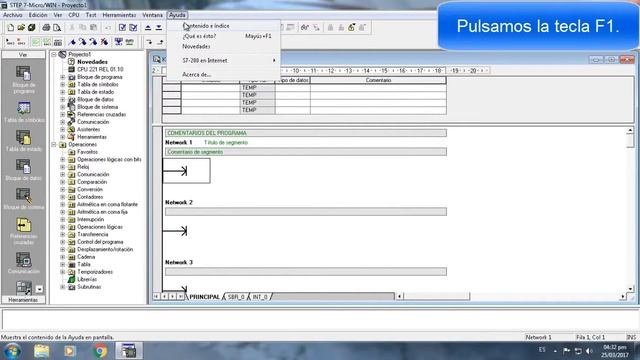Screen dimensions: 640x360
Task: Open File Explorer from taskbar
Action: click(42, 351)
